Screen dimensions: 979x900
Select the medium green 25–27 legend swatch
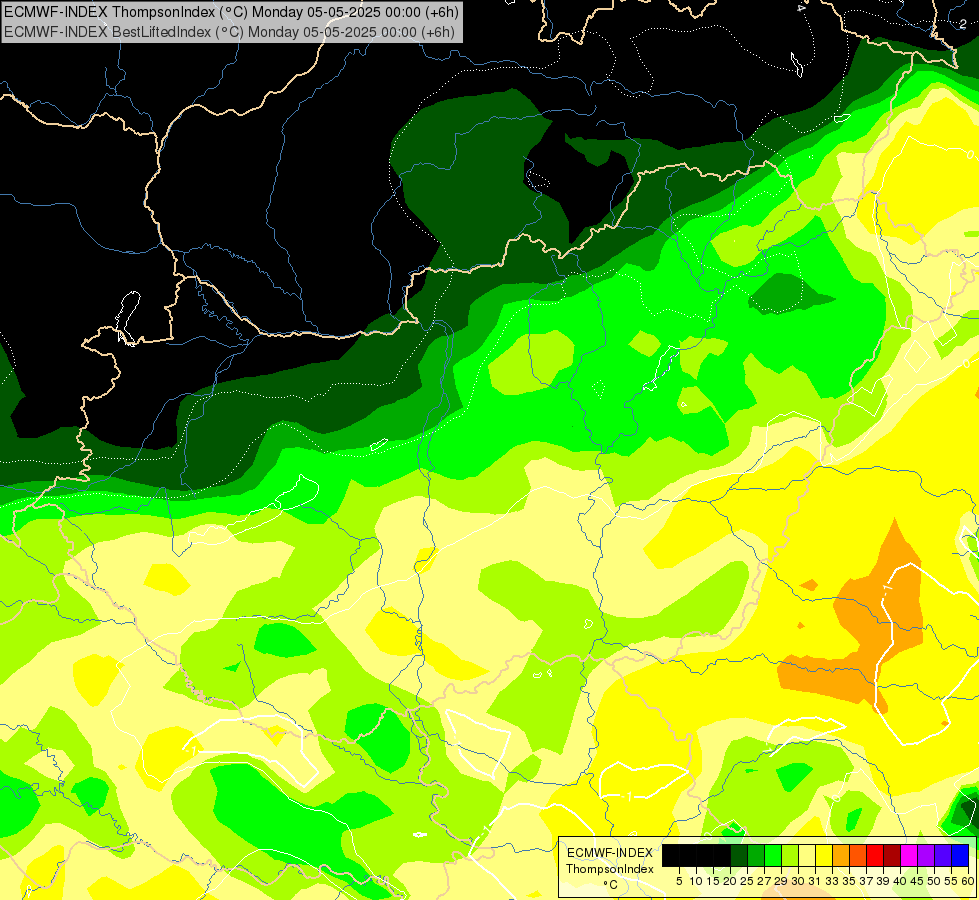pyautogui.click(x=755, y=855)
